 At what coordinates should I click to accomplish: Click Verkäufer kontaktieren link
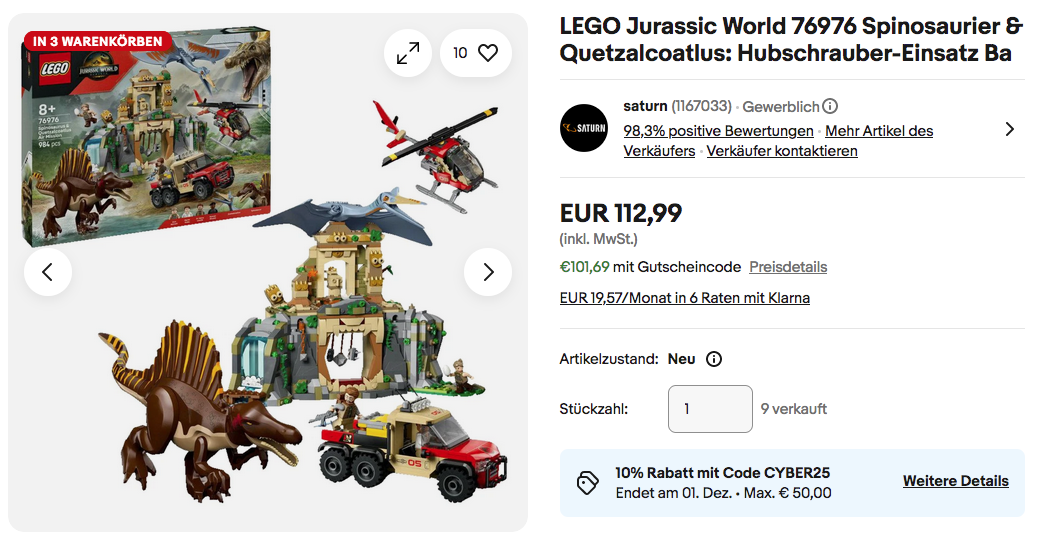coord(782,151)
